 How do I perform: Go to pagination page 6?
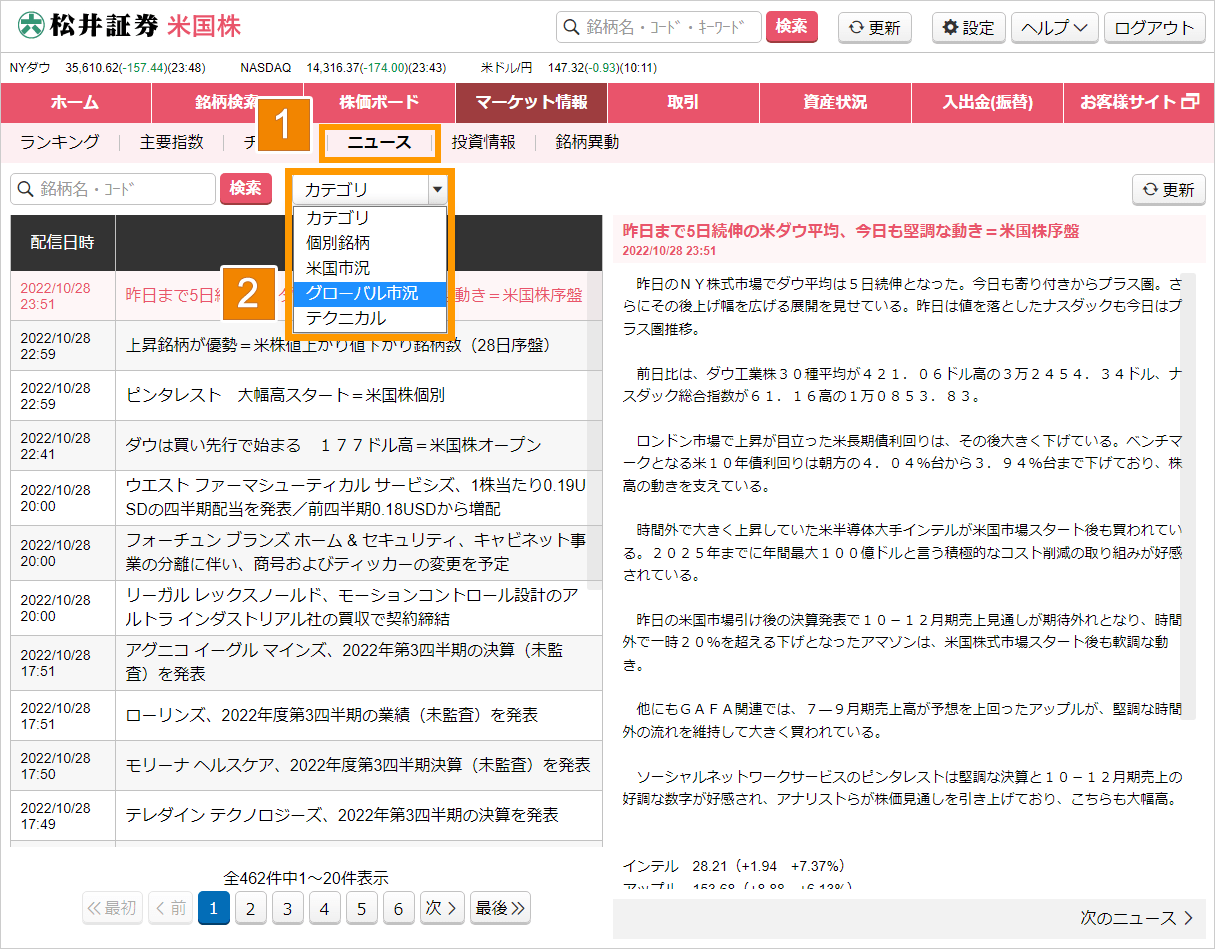[x=398, y=908]
